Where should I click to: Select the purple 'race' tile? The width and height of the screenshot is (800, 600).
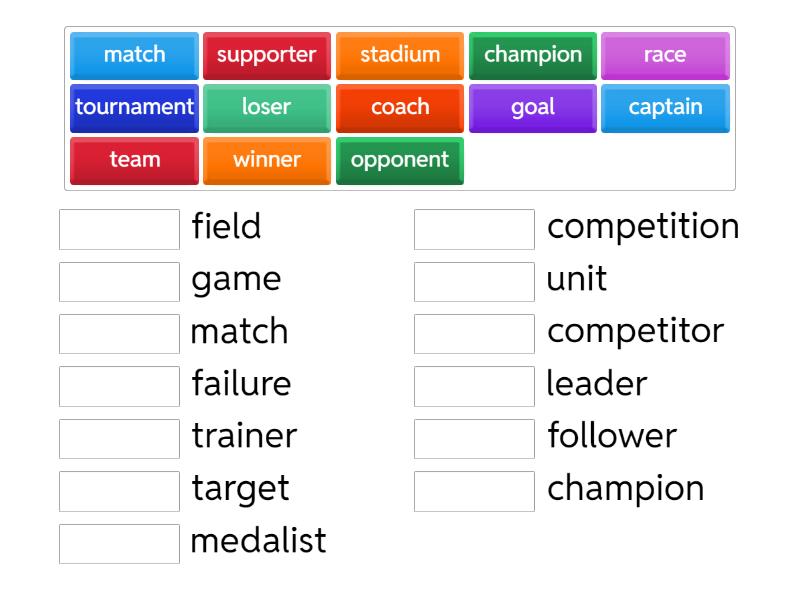click(665, 55)
